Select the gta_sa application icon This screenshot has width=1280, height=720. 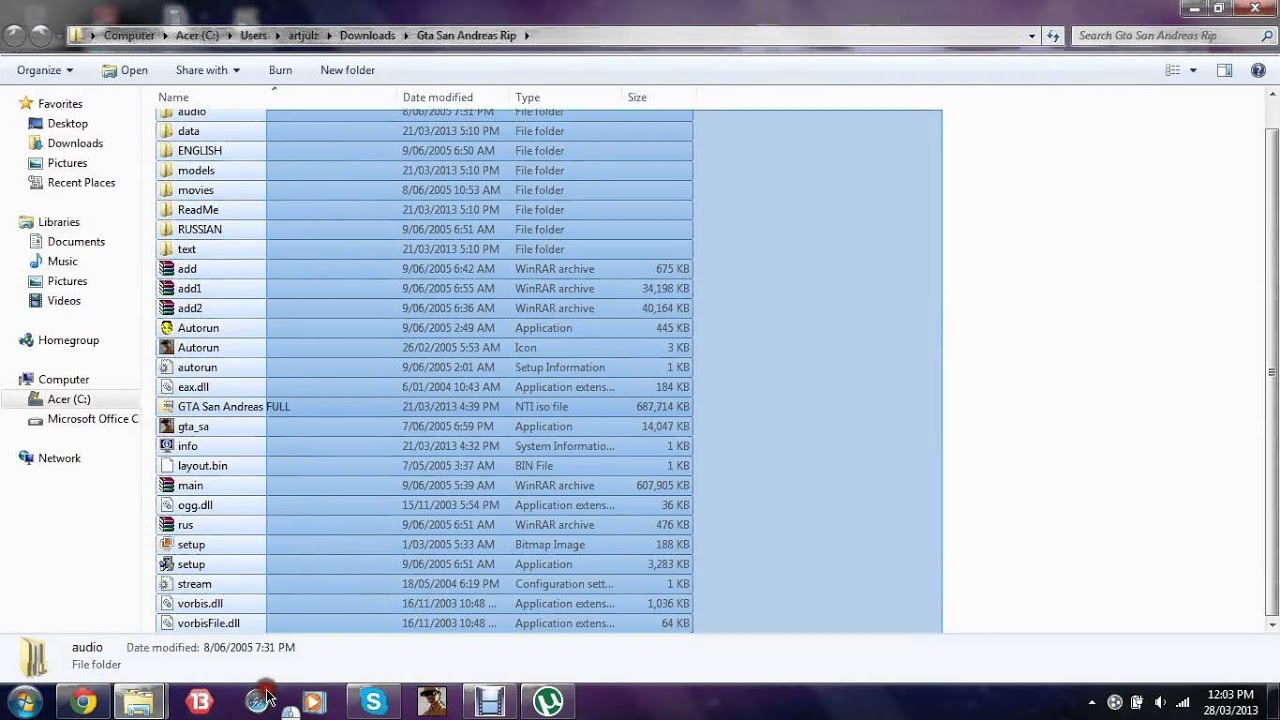167,426
